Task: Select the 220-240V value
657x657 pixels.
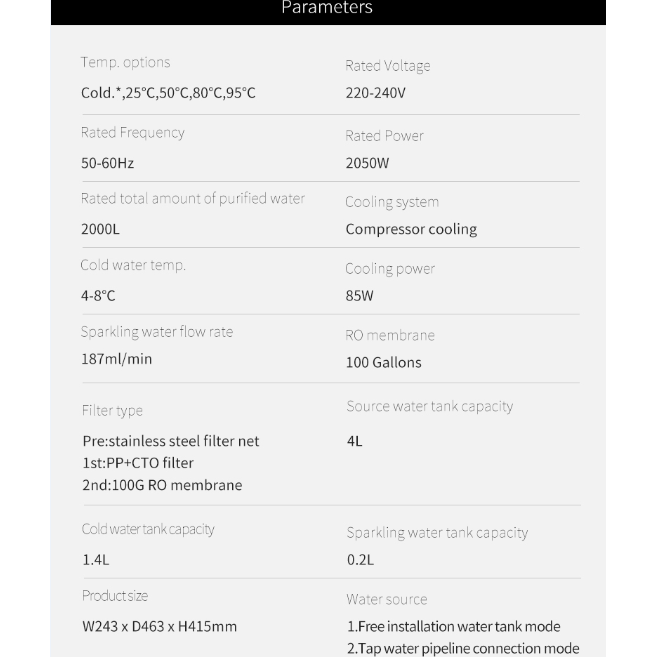Action: pos(375,93)
